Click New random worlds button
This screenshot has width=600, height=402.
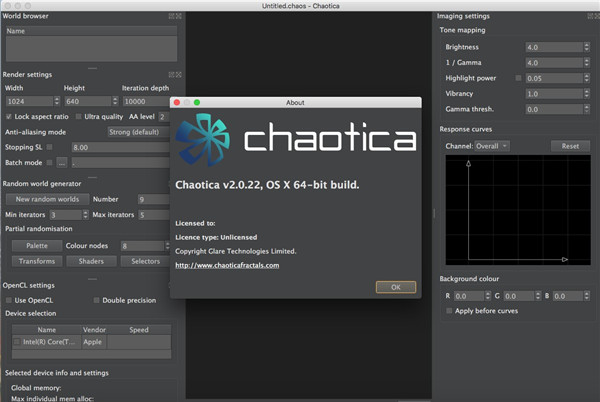point(47,199)
